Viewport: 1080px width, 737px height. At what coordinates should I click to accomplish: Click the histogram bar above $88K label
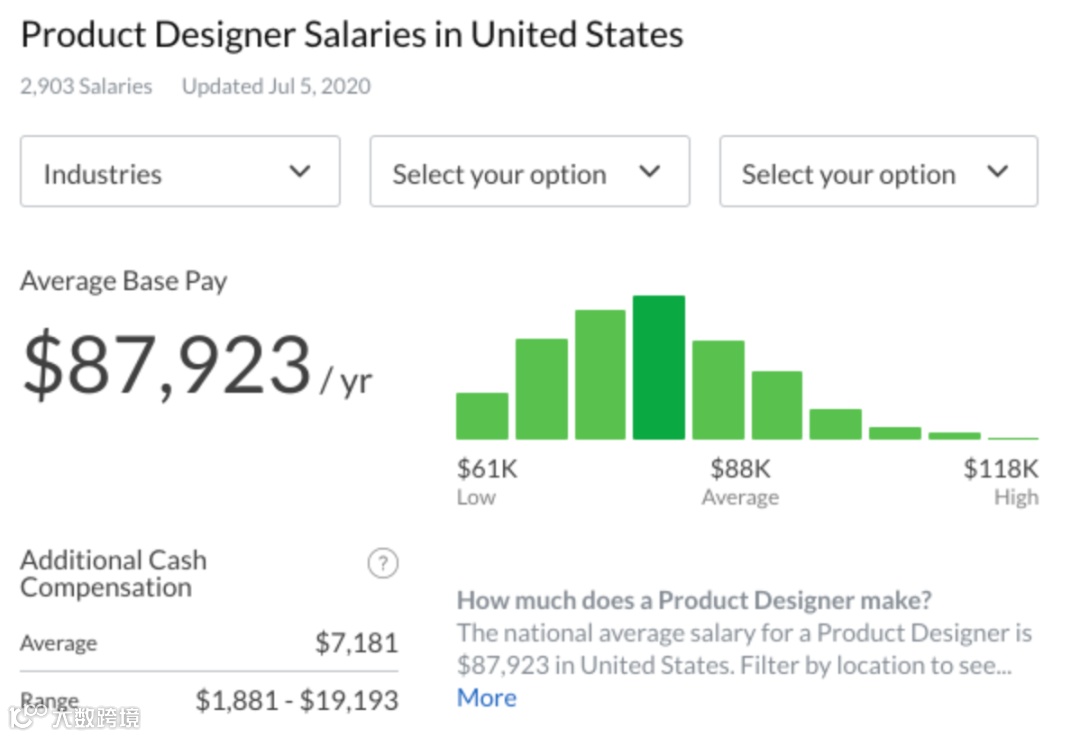point(718,390)
